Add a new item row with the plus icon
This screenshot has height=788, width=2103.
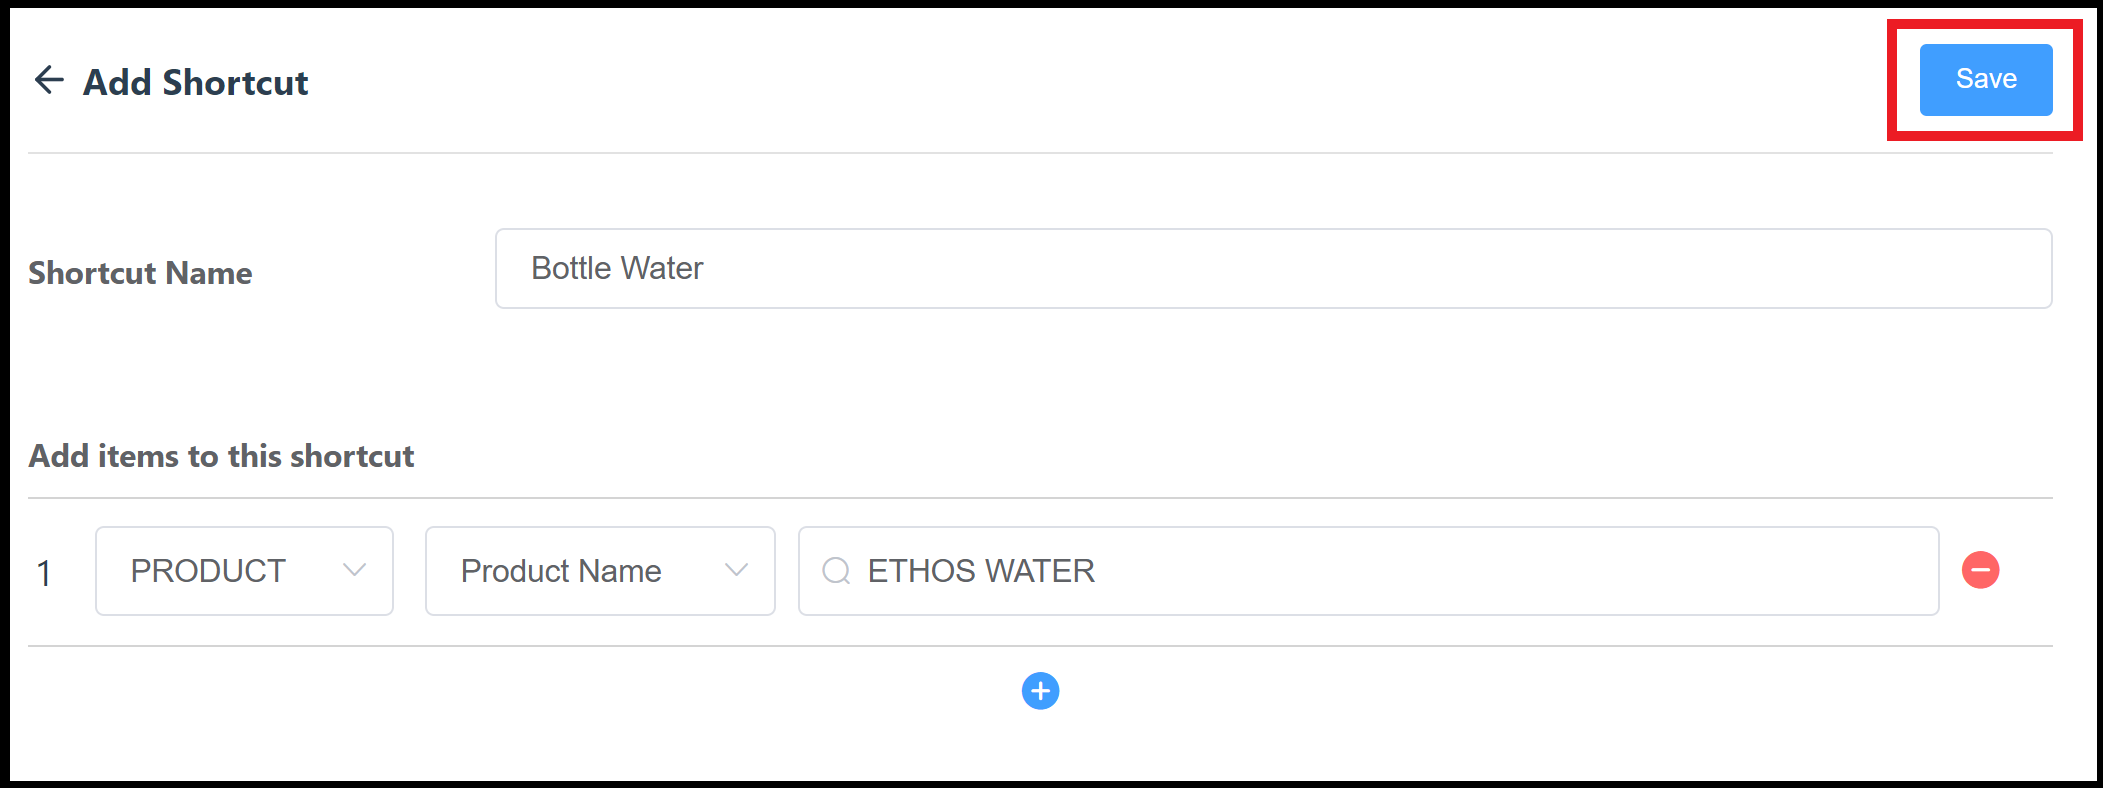coord(1040,691)
